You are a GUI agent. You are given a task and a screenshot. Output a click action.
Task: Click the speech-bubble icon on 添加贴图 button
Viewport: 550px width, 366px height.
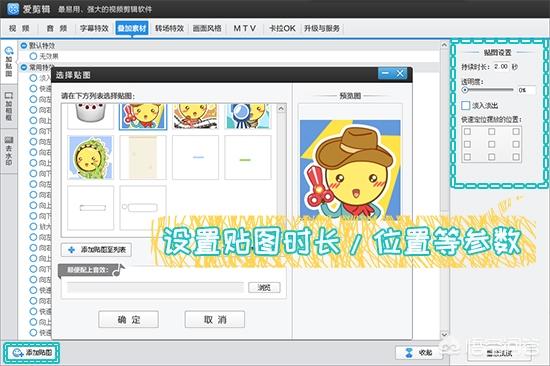[x=18, y=353]
